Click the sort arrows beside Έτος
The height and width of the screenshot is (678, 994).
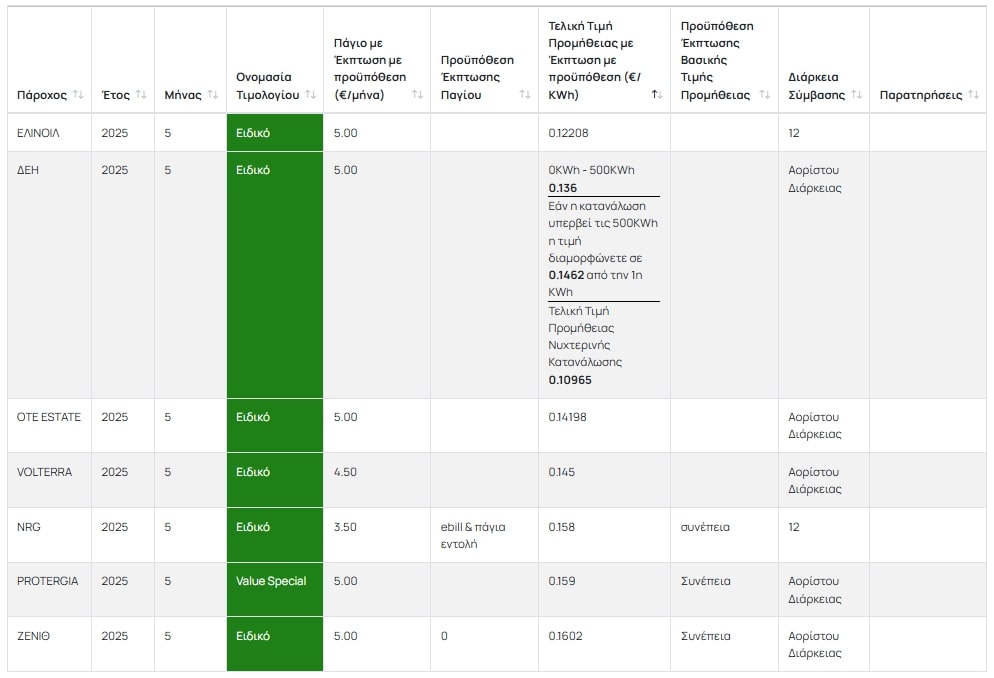(x=141, y=95)
